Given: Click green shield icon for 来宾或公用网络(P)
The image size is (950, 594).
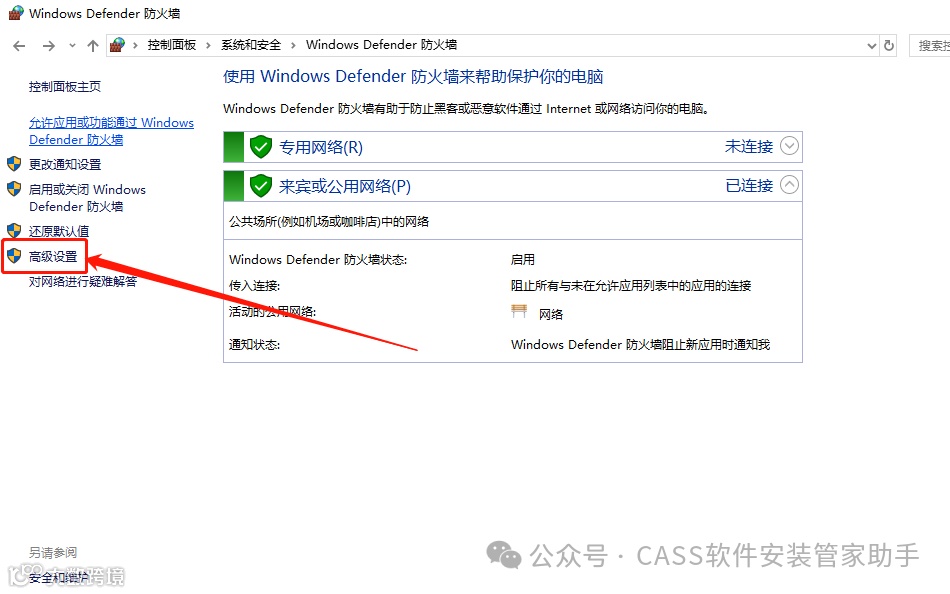Looking at the screenshot, I should tap(261, 185).
